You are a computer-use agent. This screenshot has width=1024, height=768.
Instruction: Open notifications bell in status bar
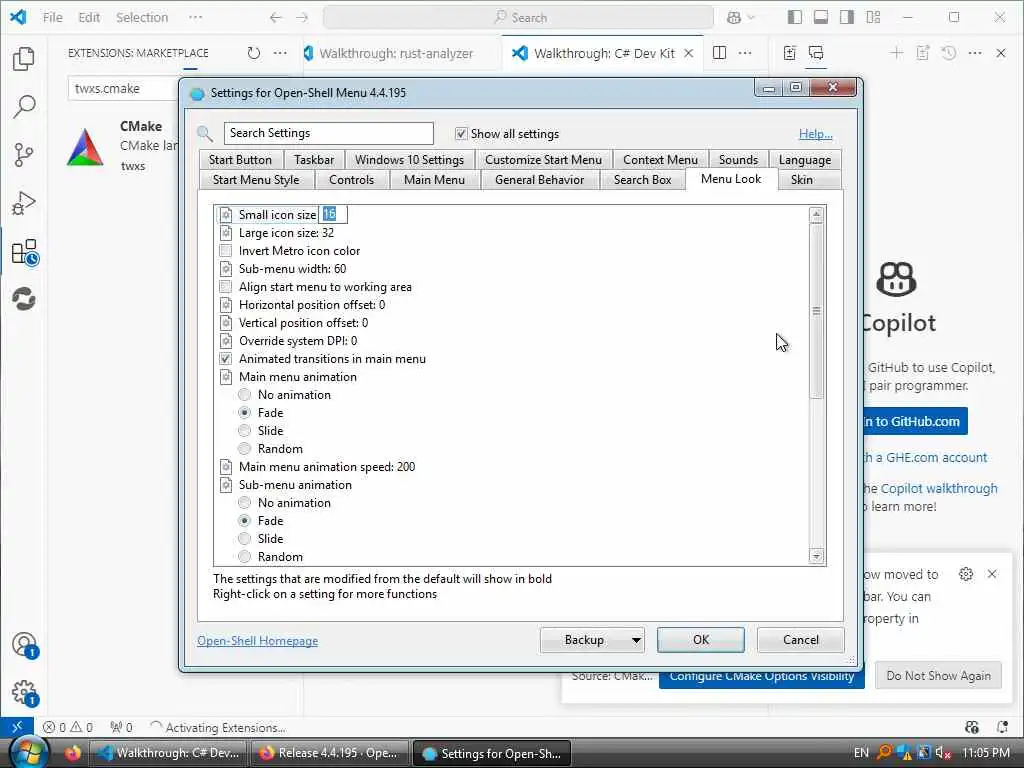[1003, 727]
